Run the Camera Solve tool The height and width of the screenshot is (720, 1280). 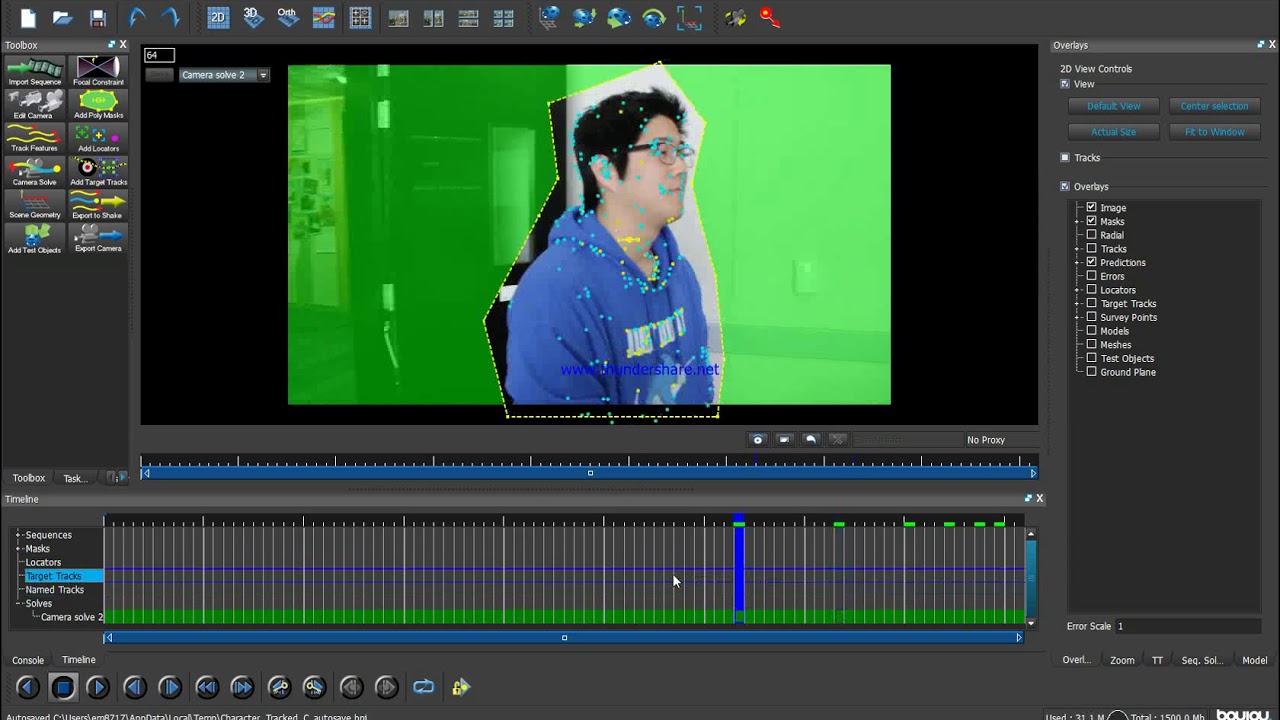click(x=34, y=171)
